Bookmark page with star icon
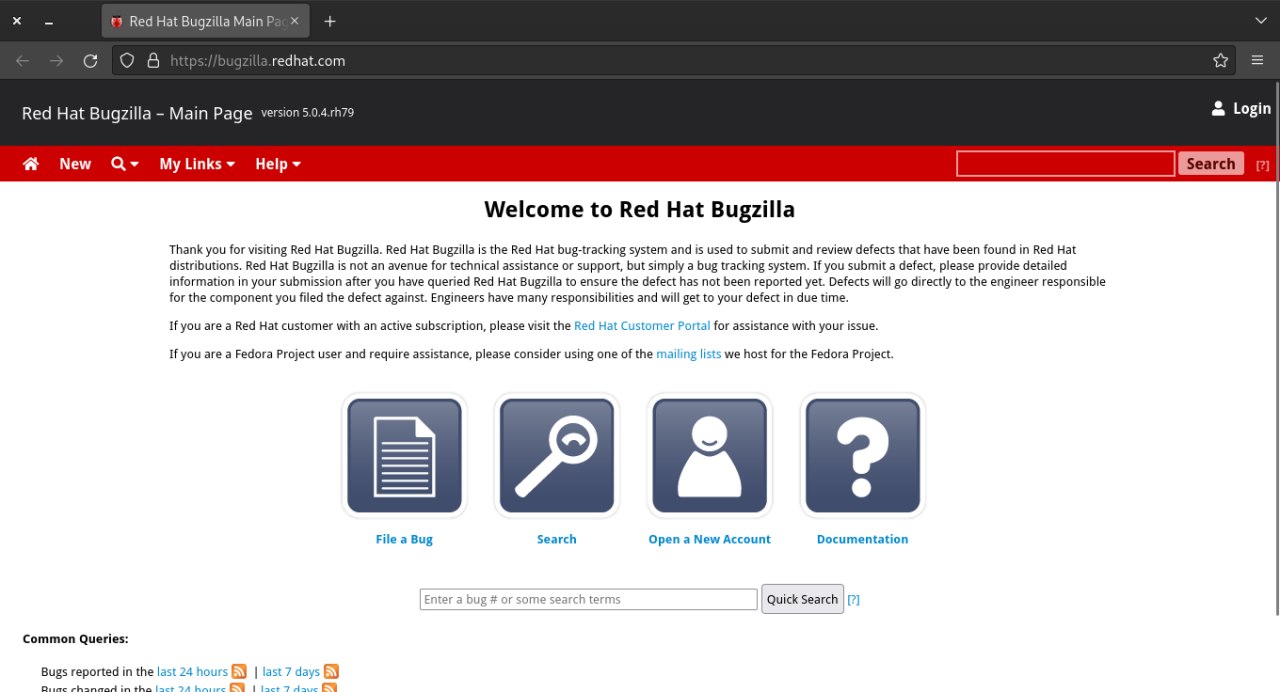The image size is (1280, 692). [1220, 61]
